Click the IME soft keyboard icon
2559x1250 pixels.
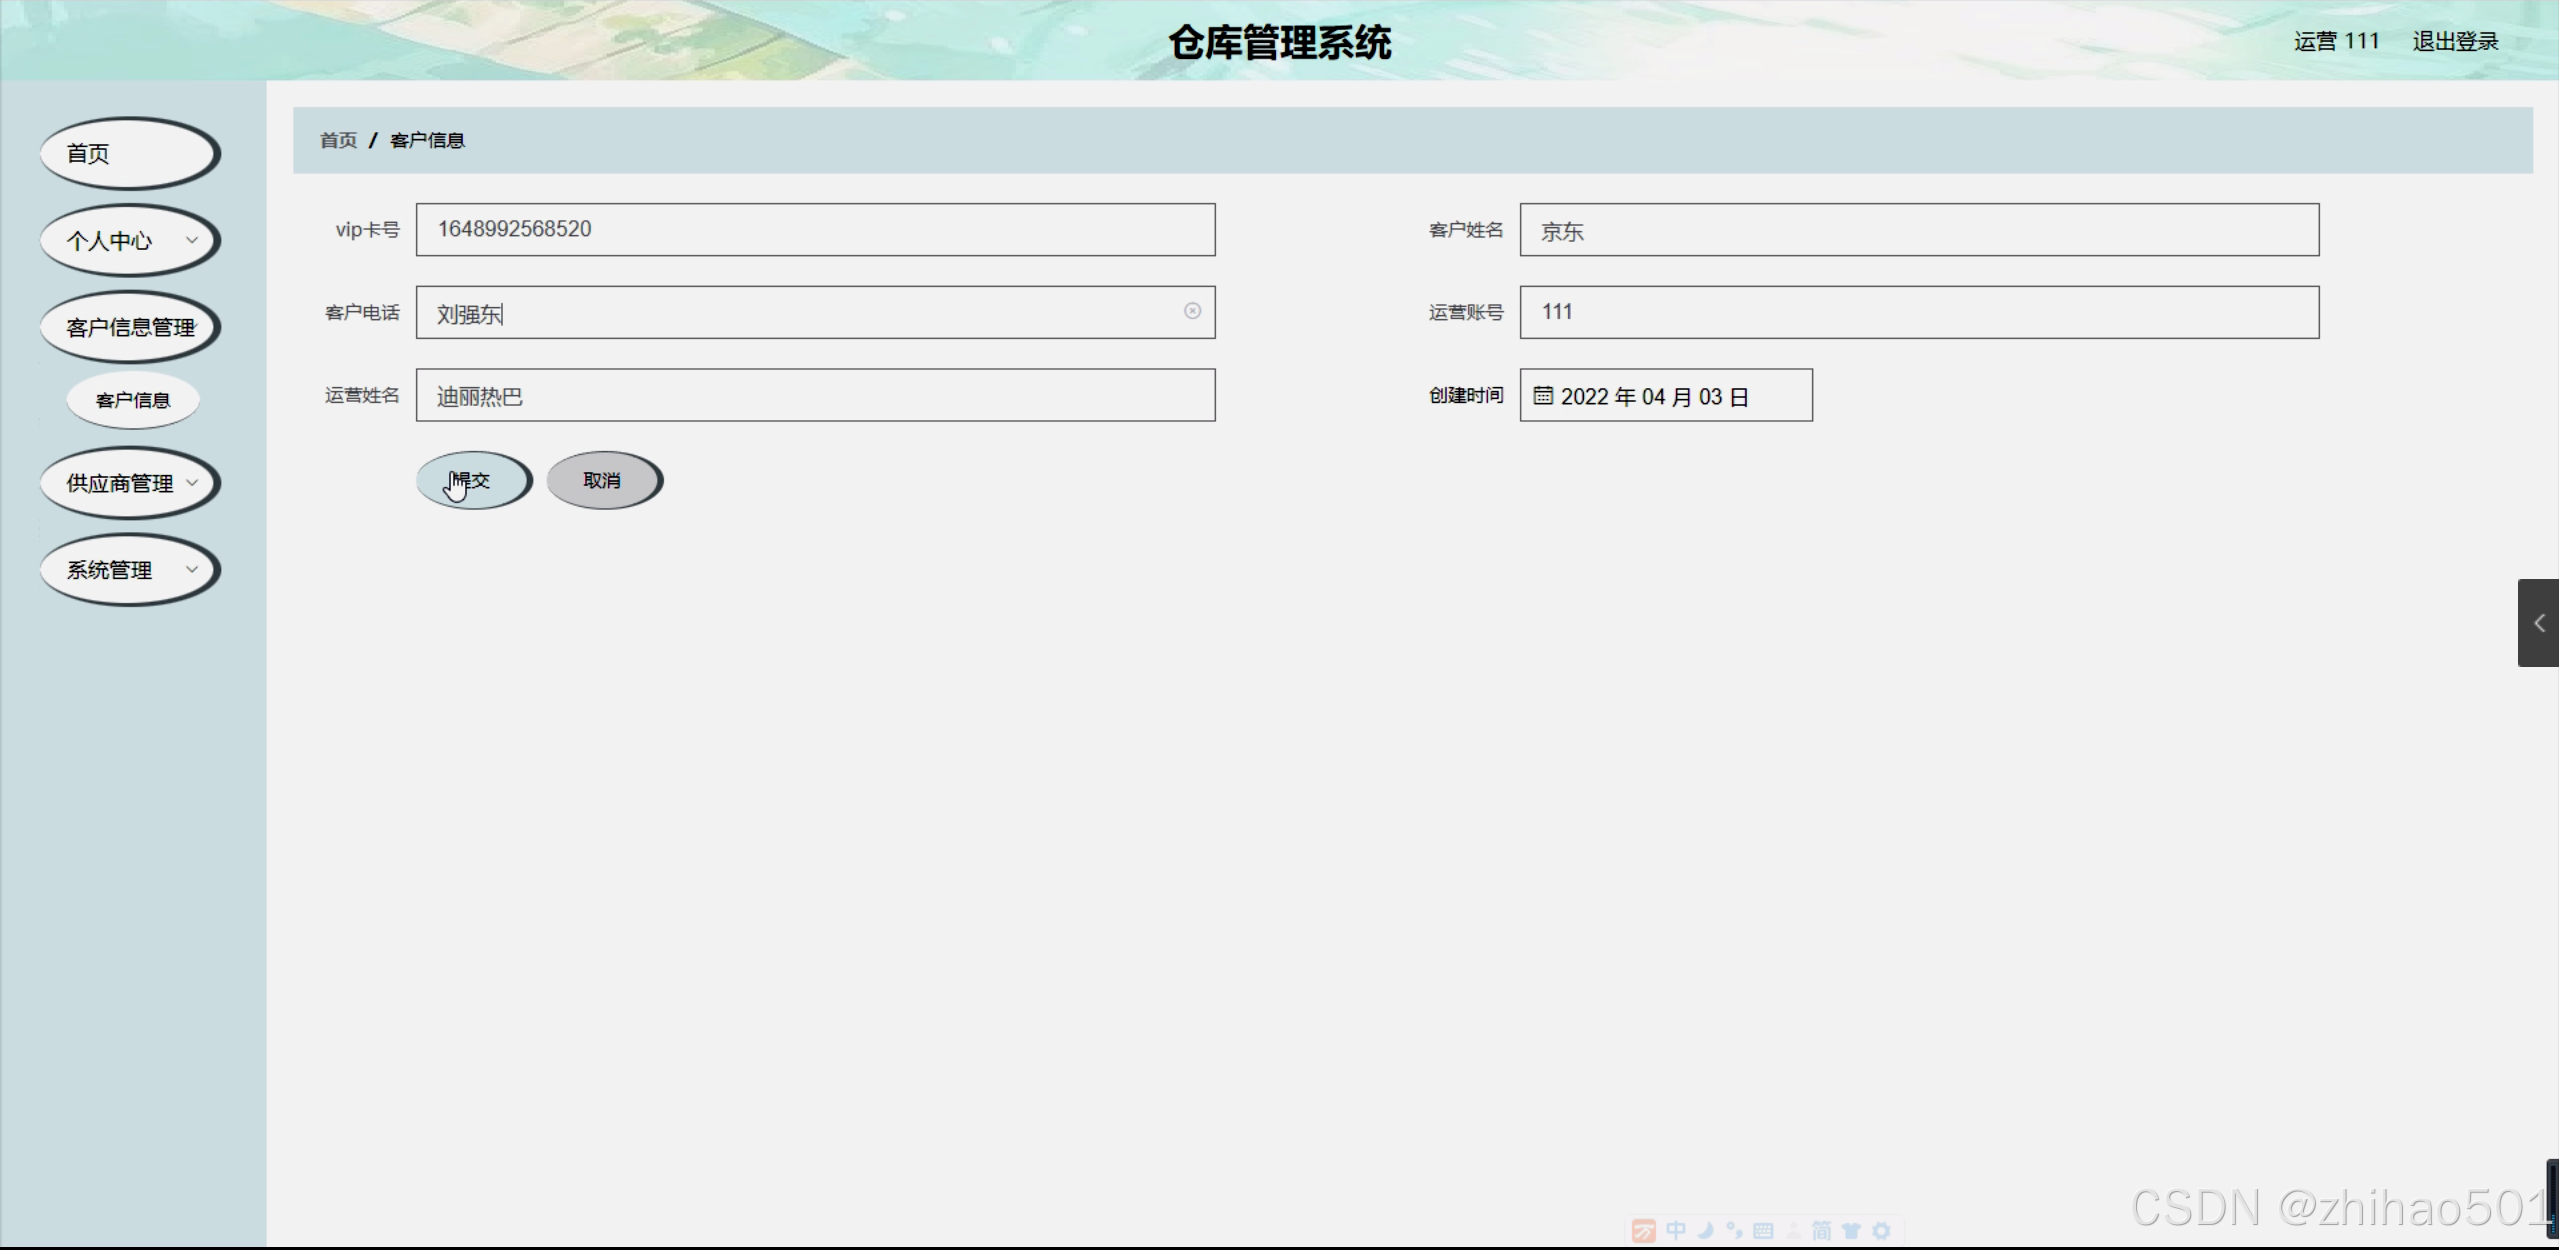[x=1763, y=1231]
